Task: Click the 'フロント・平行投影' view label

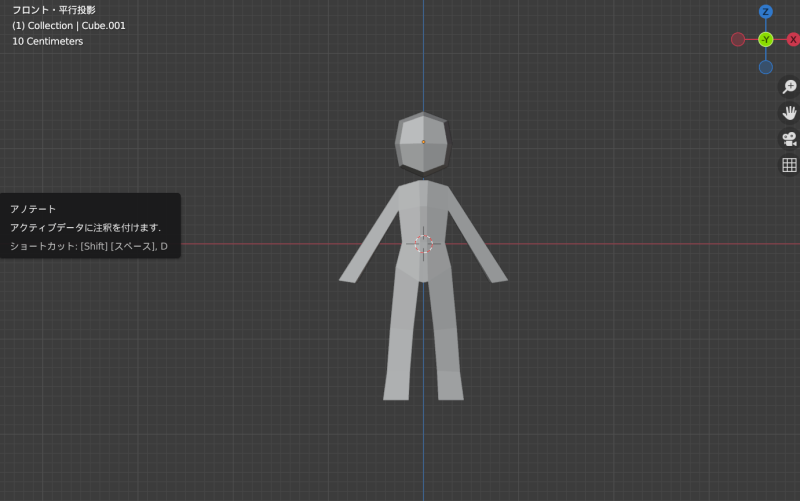Action: coord(54,10)
